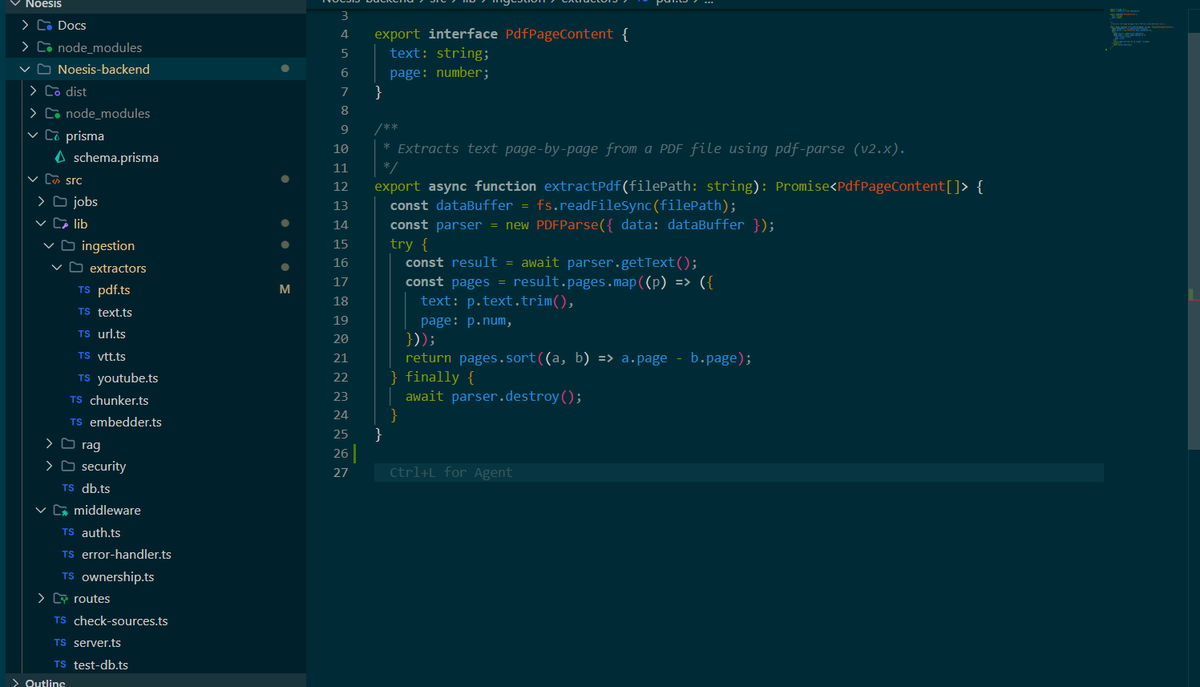
Task: Click the TS icon next to db.ts
Action: 68,488
